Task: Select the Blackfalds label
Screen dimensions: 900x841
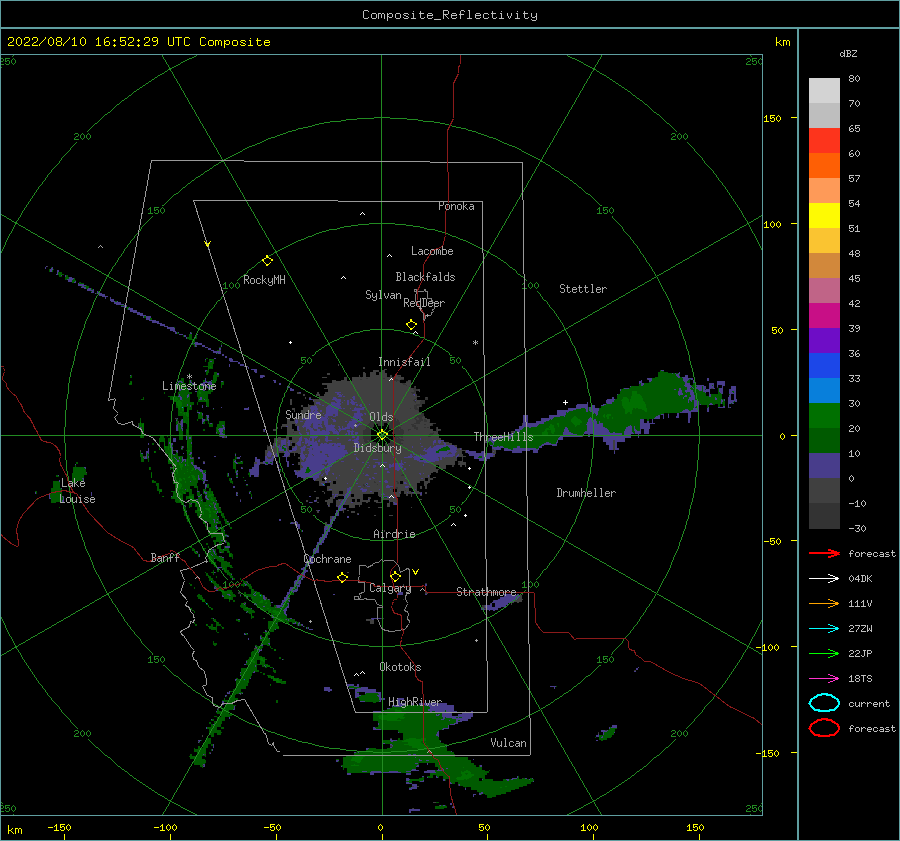Action: pos(425,277)
